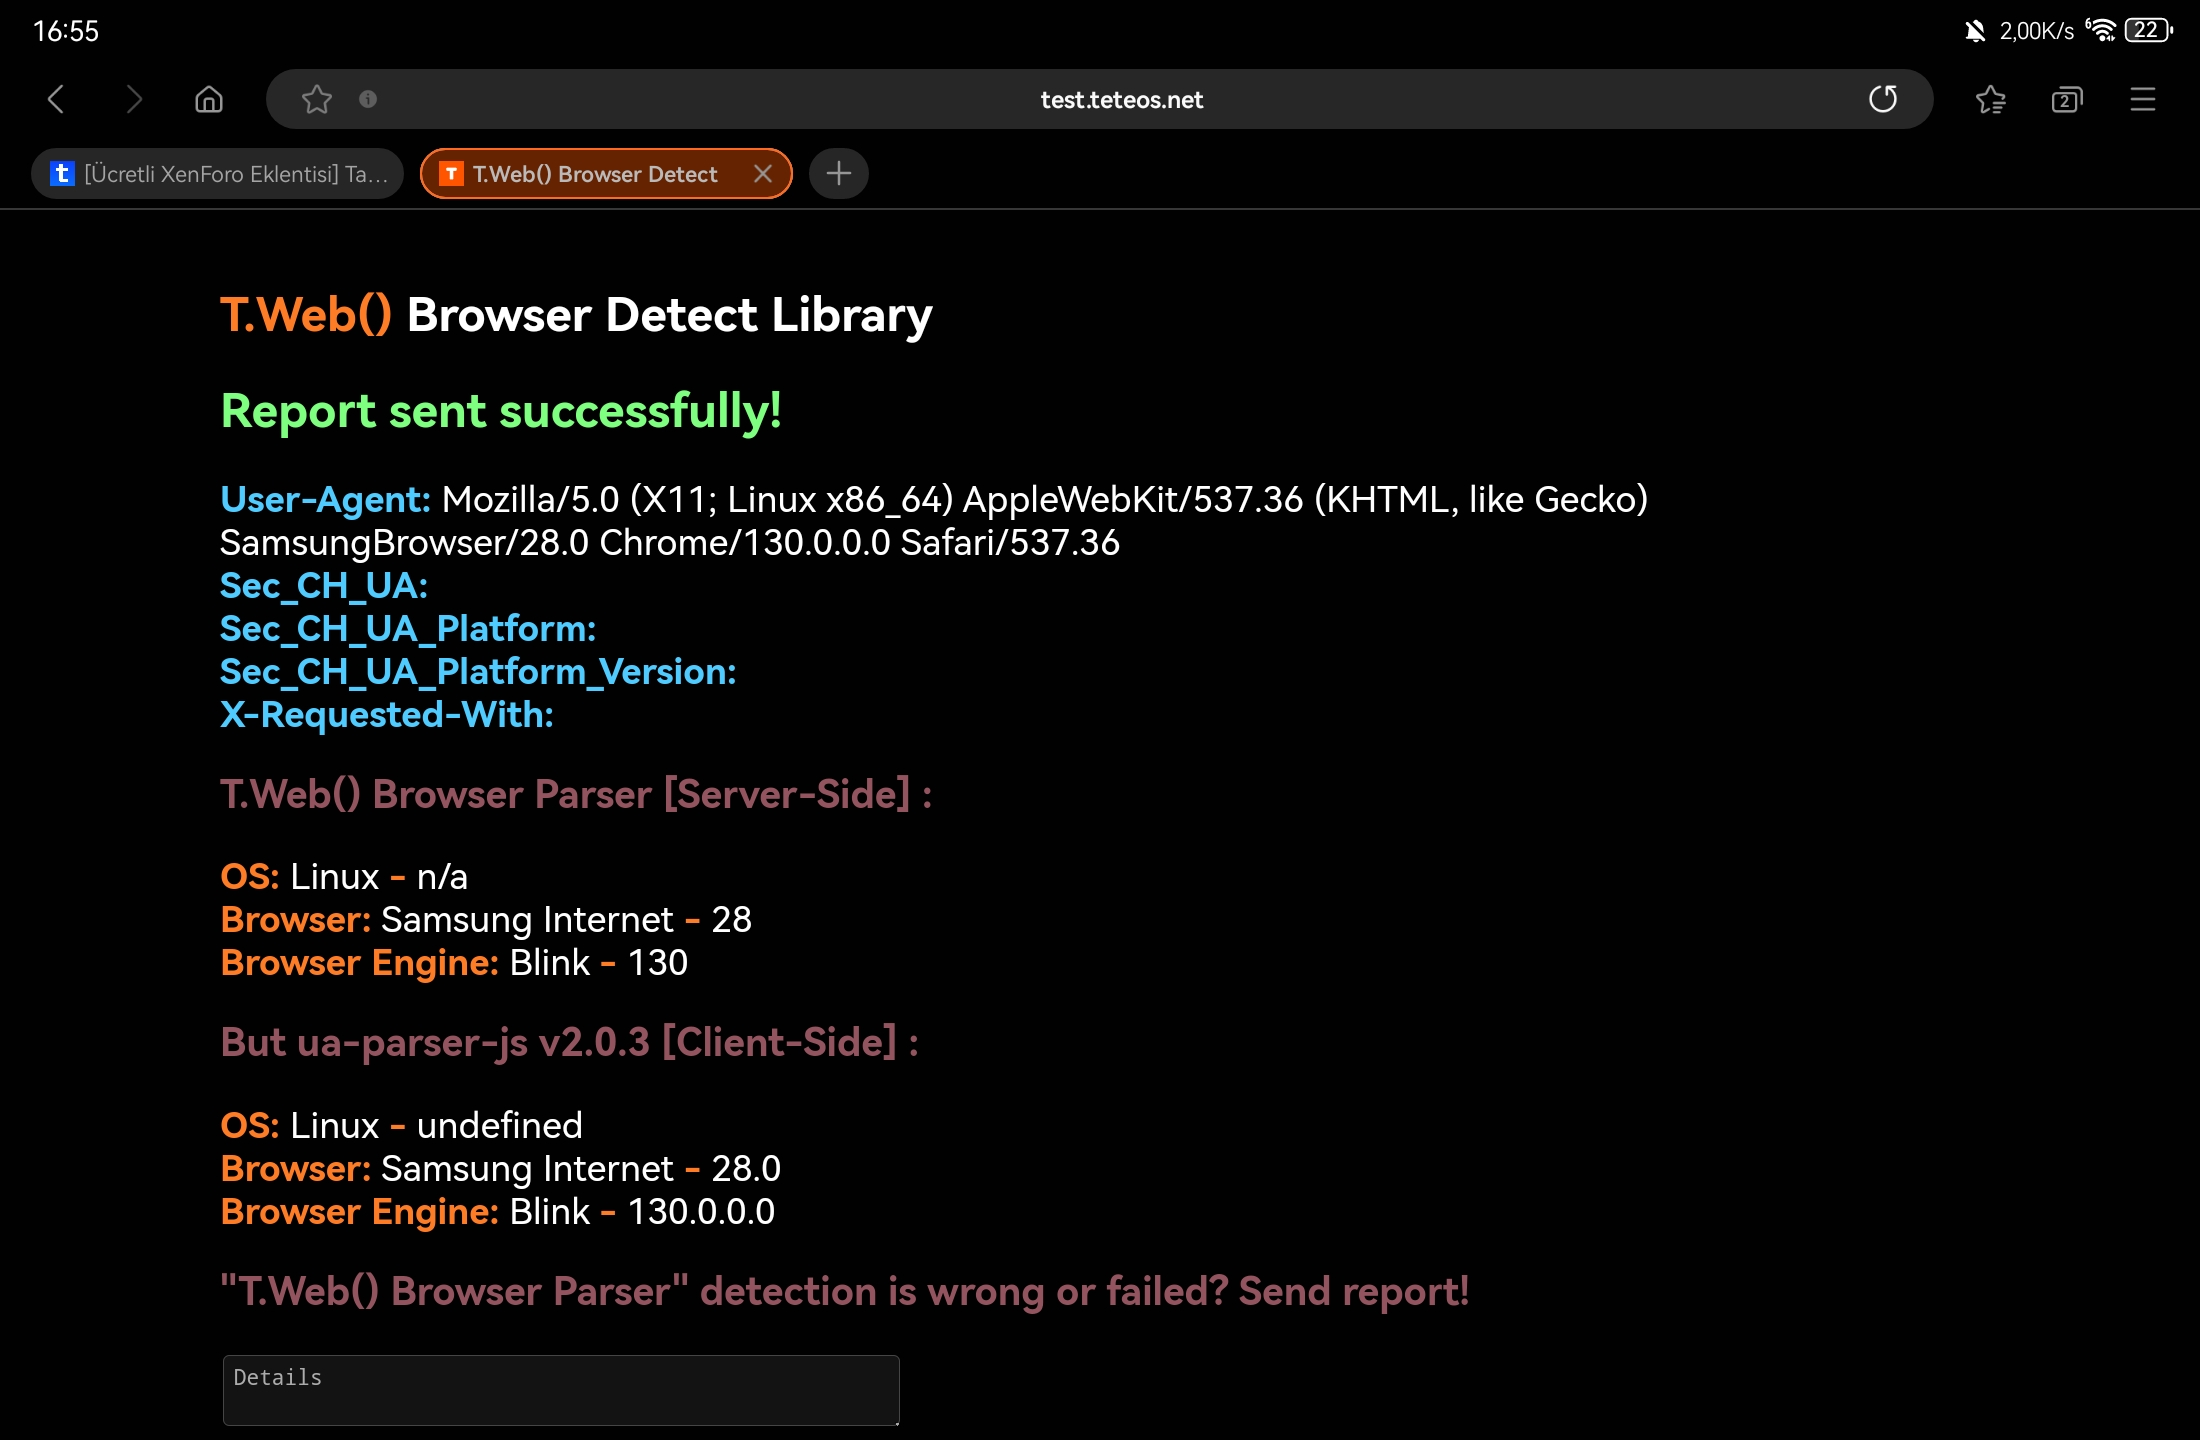Click the 'Blink - 130' engine line

point(454,962)
